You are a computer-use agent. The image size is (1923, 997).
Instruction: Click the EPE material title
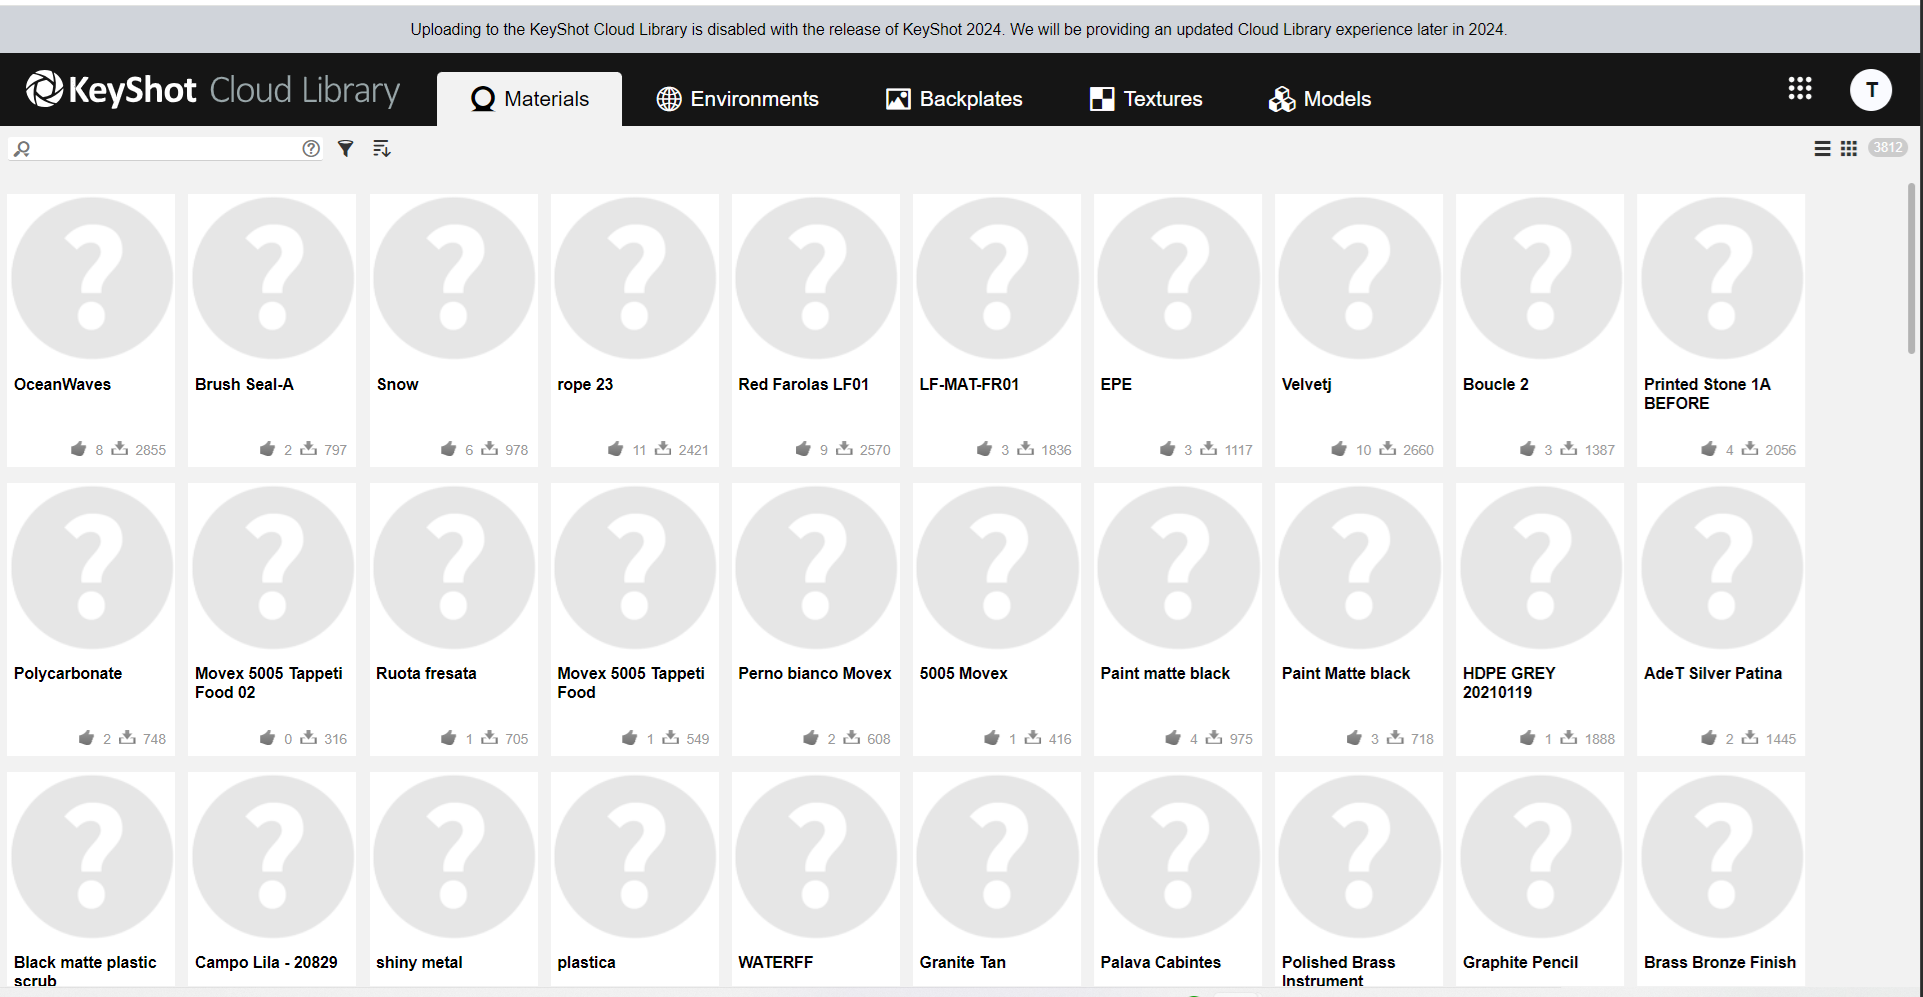coord(1116,384)
